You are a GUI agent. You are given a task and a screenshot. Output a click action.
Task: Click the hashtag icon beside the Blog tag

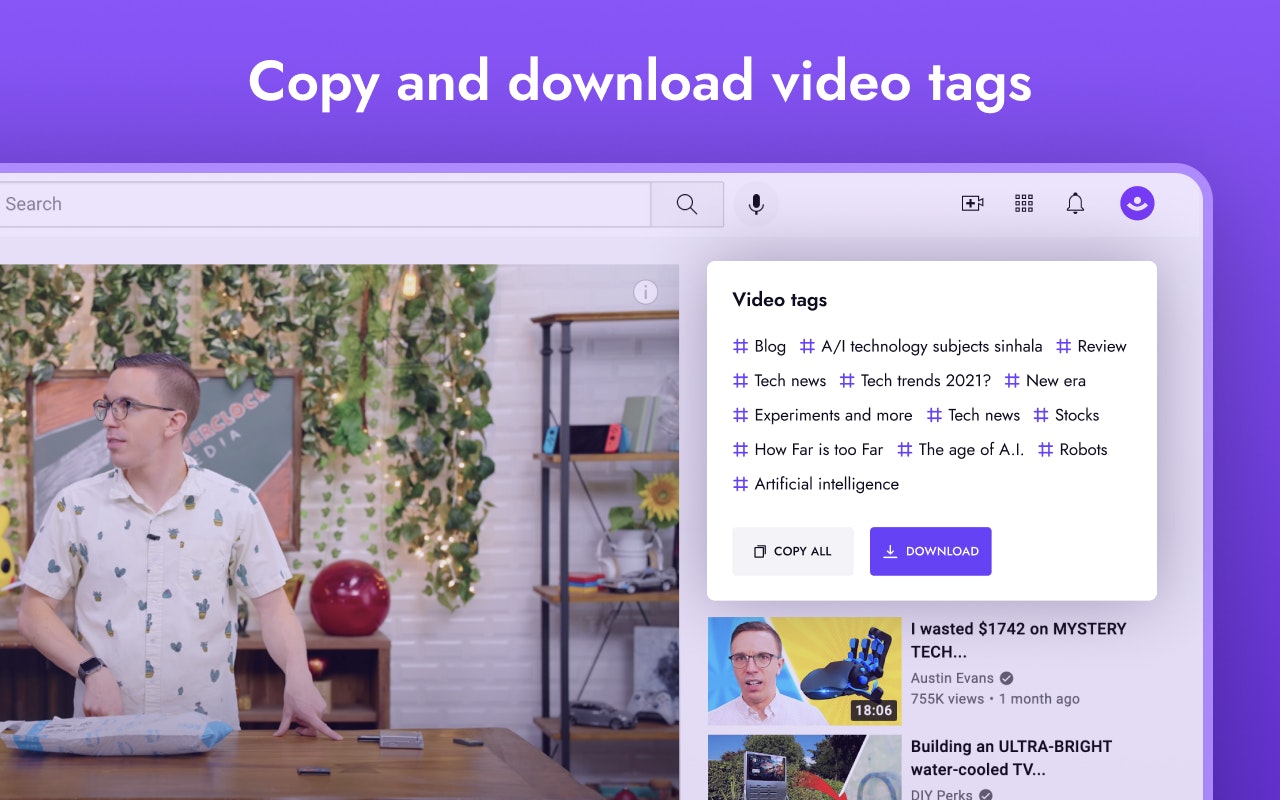(738, 346)
